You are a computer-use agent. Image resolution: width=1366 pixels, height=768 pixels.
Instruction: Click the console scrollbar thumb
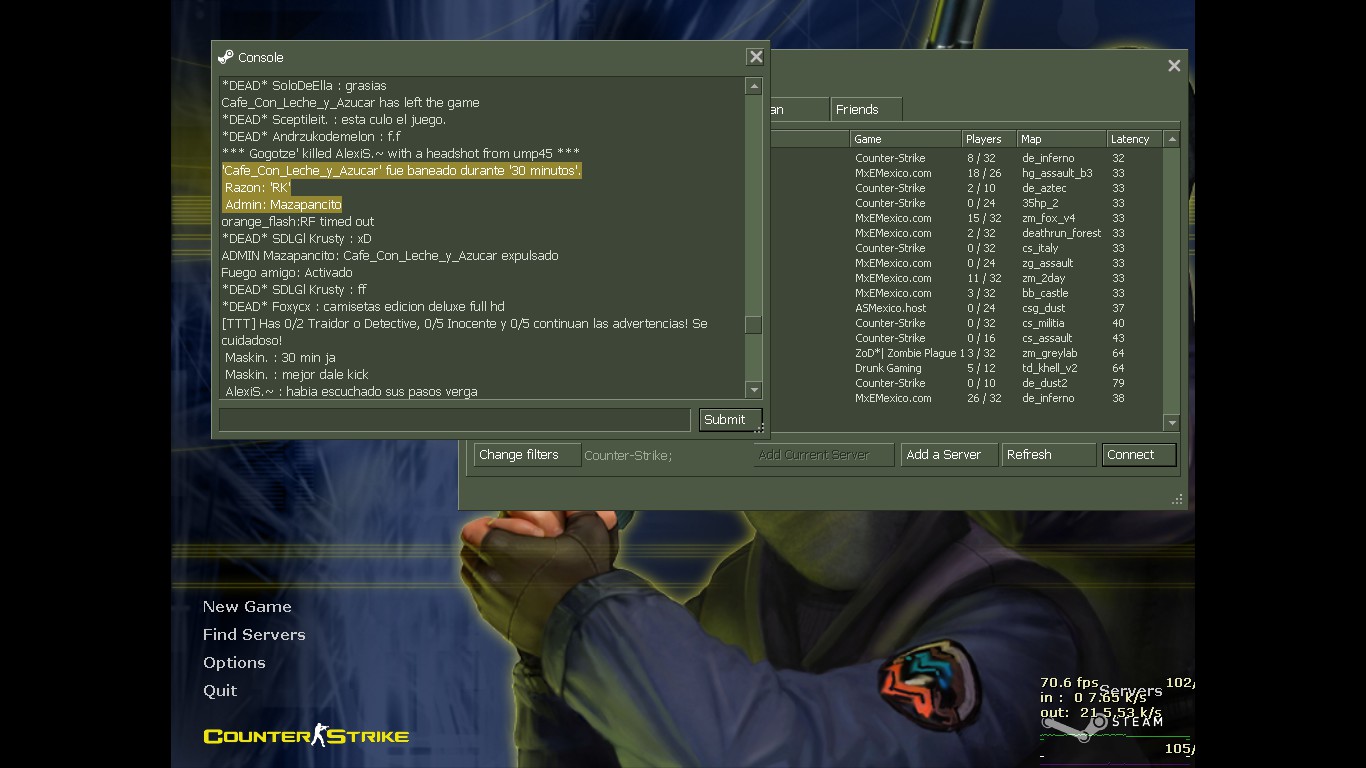point(754,325)
